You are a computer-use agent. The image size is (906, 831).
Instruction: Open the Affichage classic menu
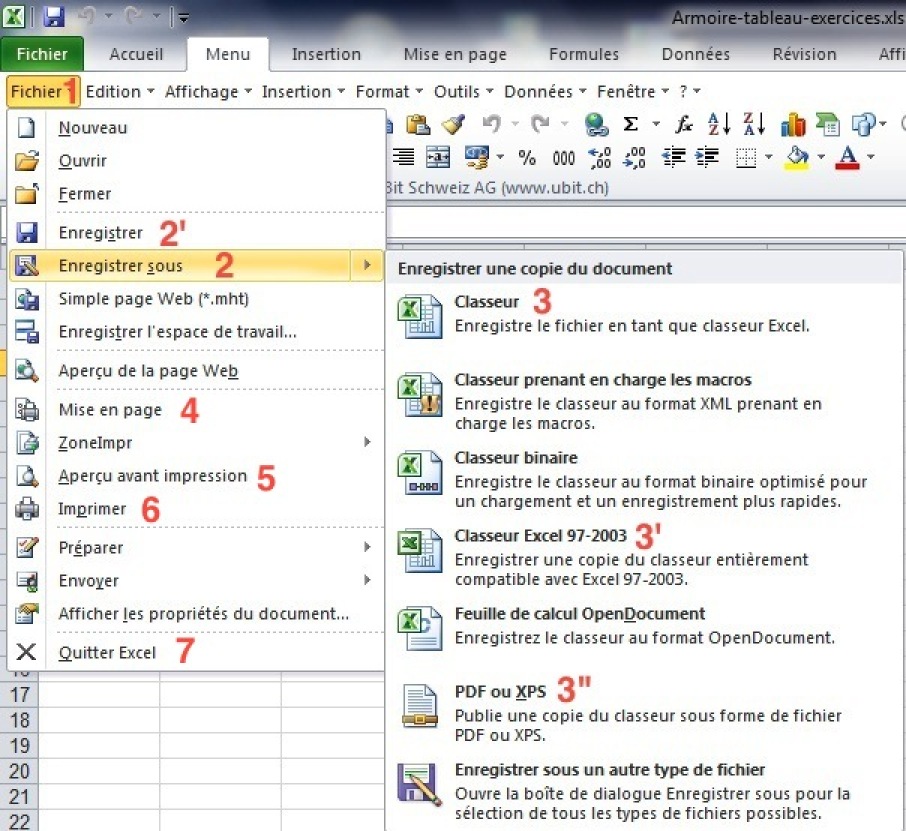point(208,91)
